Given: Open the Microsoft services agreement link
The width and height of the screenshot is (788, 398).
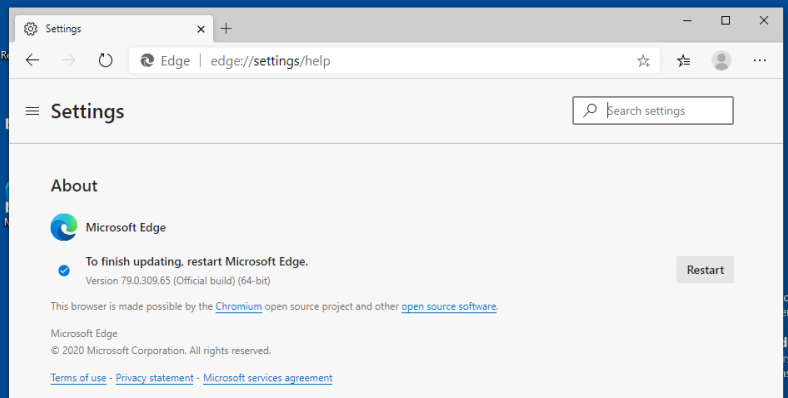Looking at the screenshot, I should pyautogui.click(x=268, y=378).
